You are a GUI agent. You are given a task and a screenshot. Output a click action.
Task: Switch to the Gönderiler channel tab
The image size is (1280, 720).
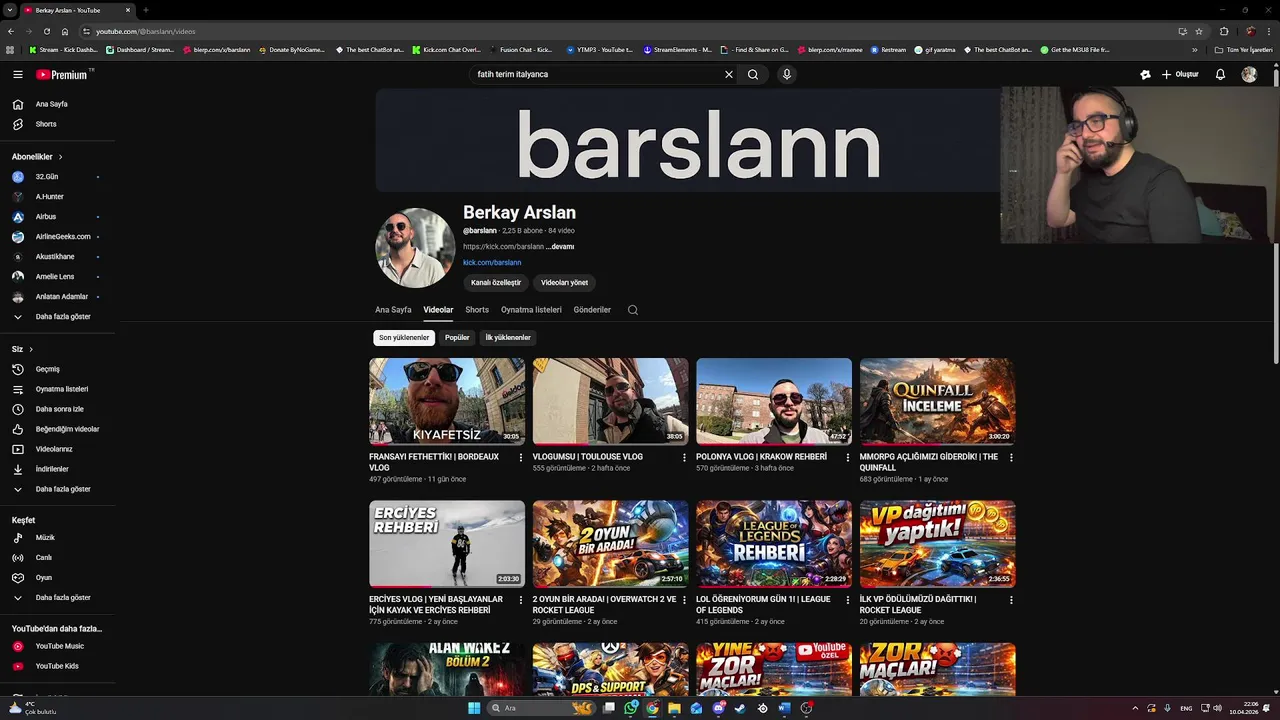pos(592,310)
